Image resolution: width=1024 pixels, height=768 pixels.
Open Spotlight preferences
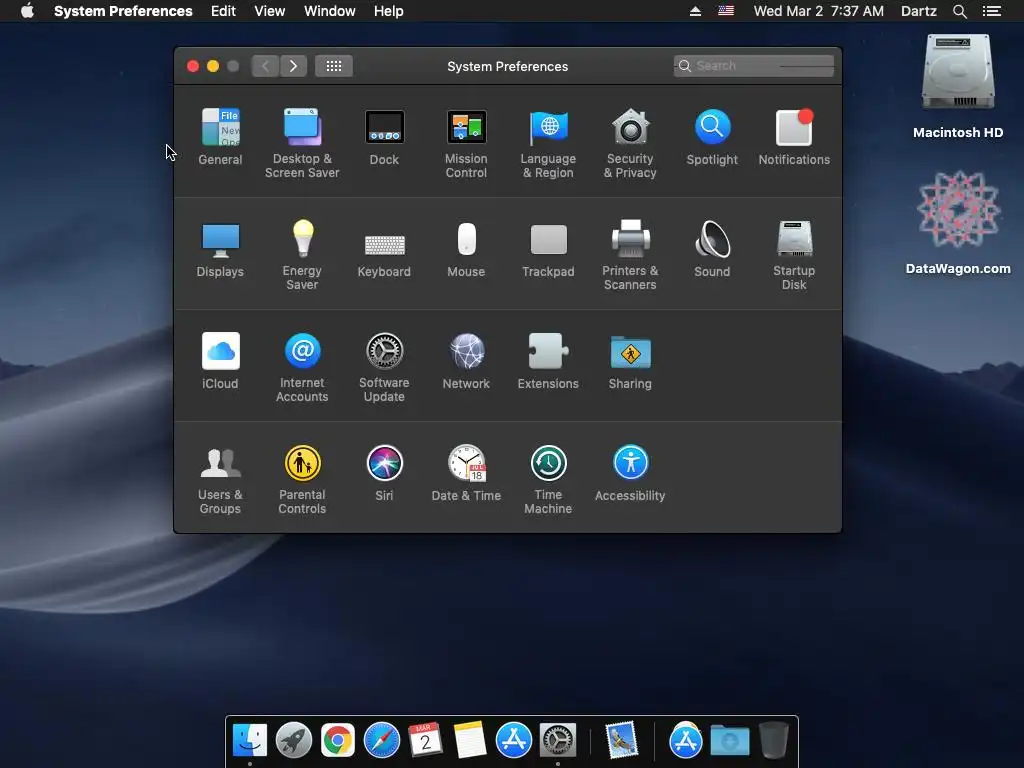(x=712, y=136)
